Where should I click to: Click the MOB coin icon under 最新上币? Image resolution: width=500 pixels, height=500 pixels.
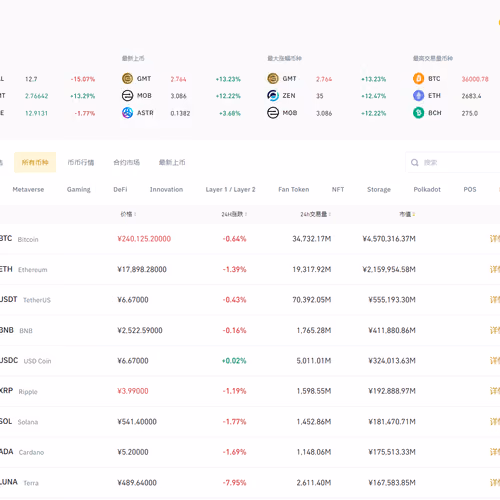coord(127,96)
